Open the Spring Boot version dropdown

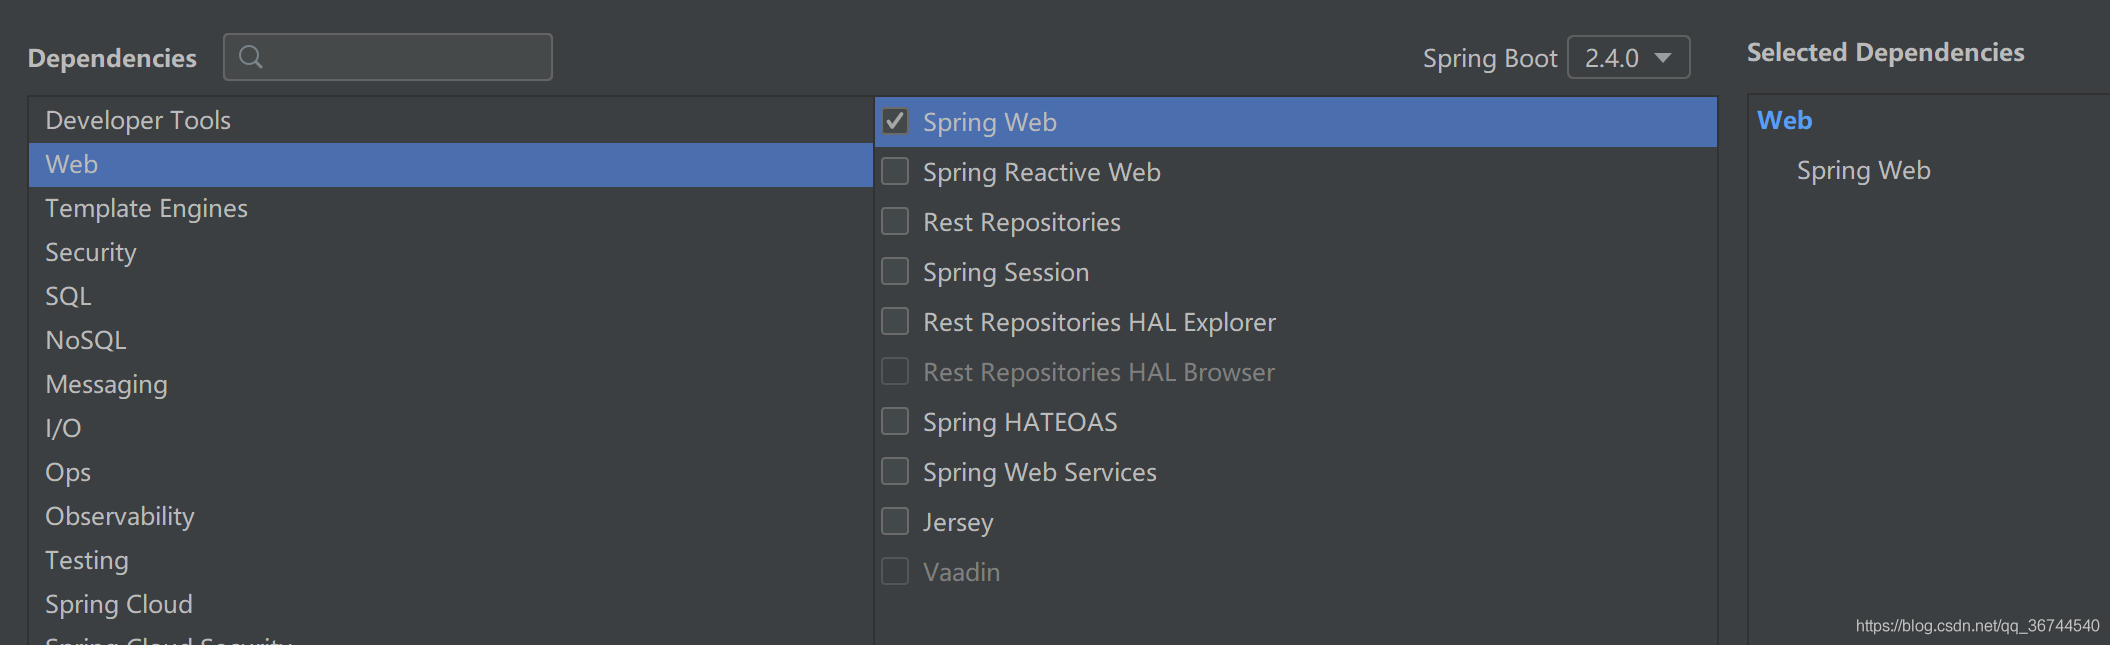point(1628,58)
